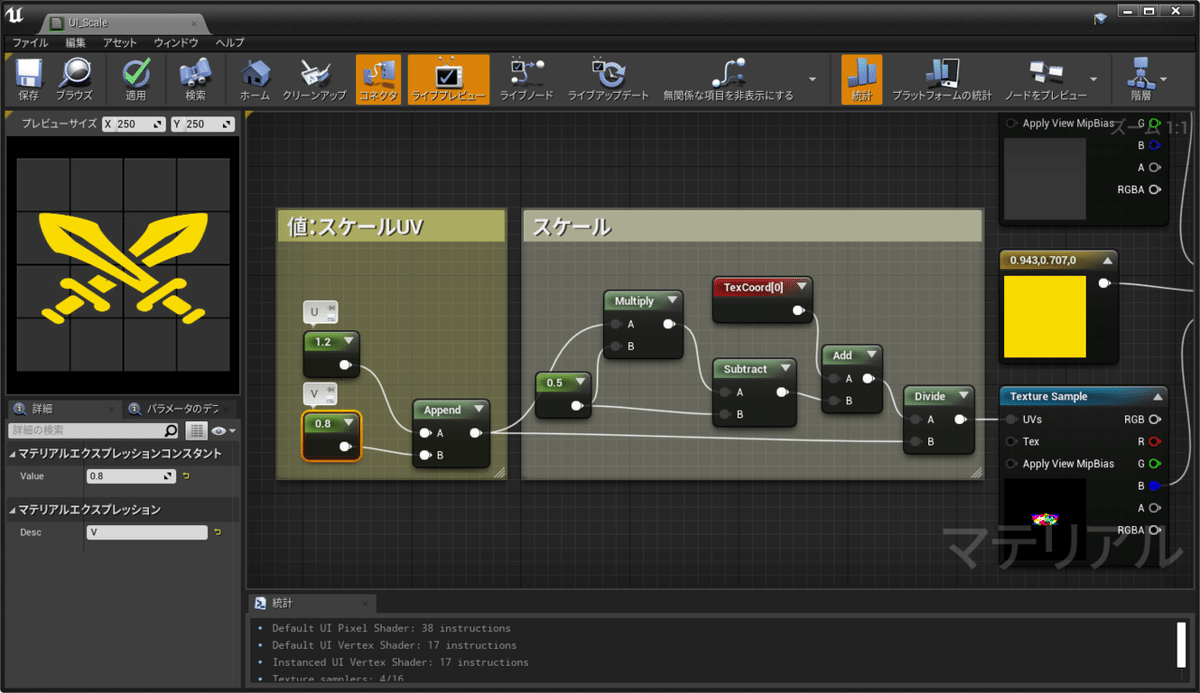Close the UI_Scale tab

[192, 23]
